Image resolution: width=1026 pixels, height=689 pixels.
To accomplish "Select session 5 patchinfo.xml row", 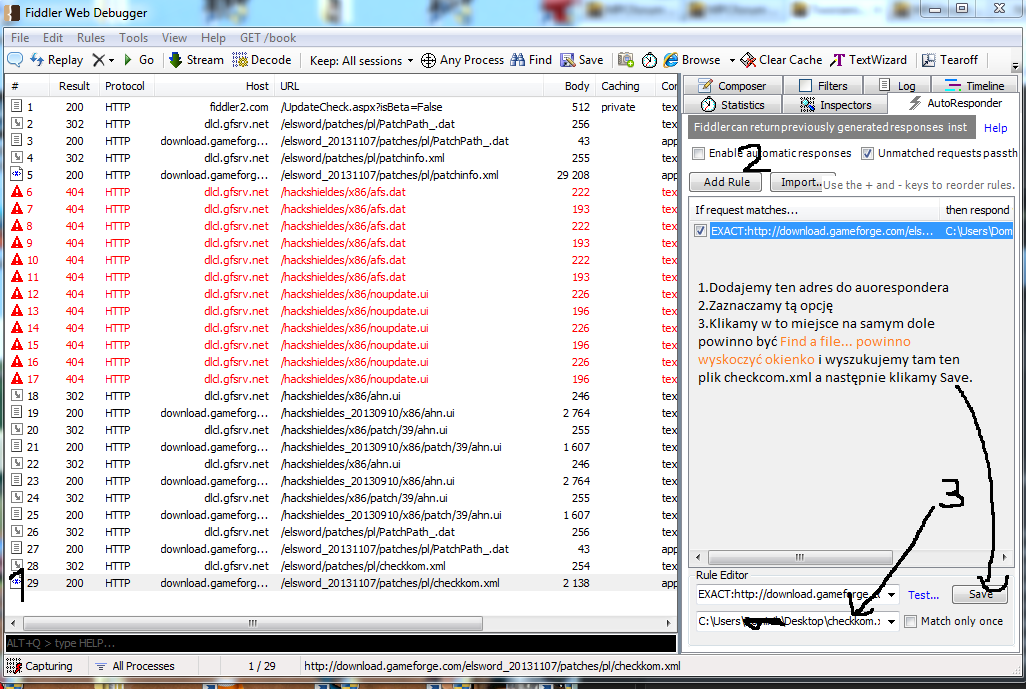I will 342,175.
